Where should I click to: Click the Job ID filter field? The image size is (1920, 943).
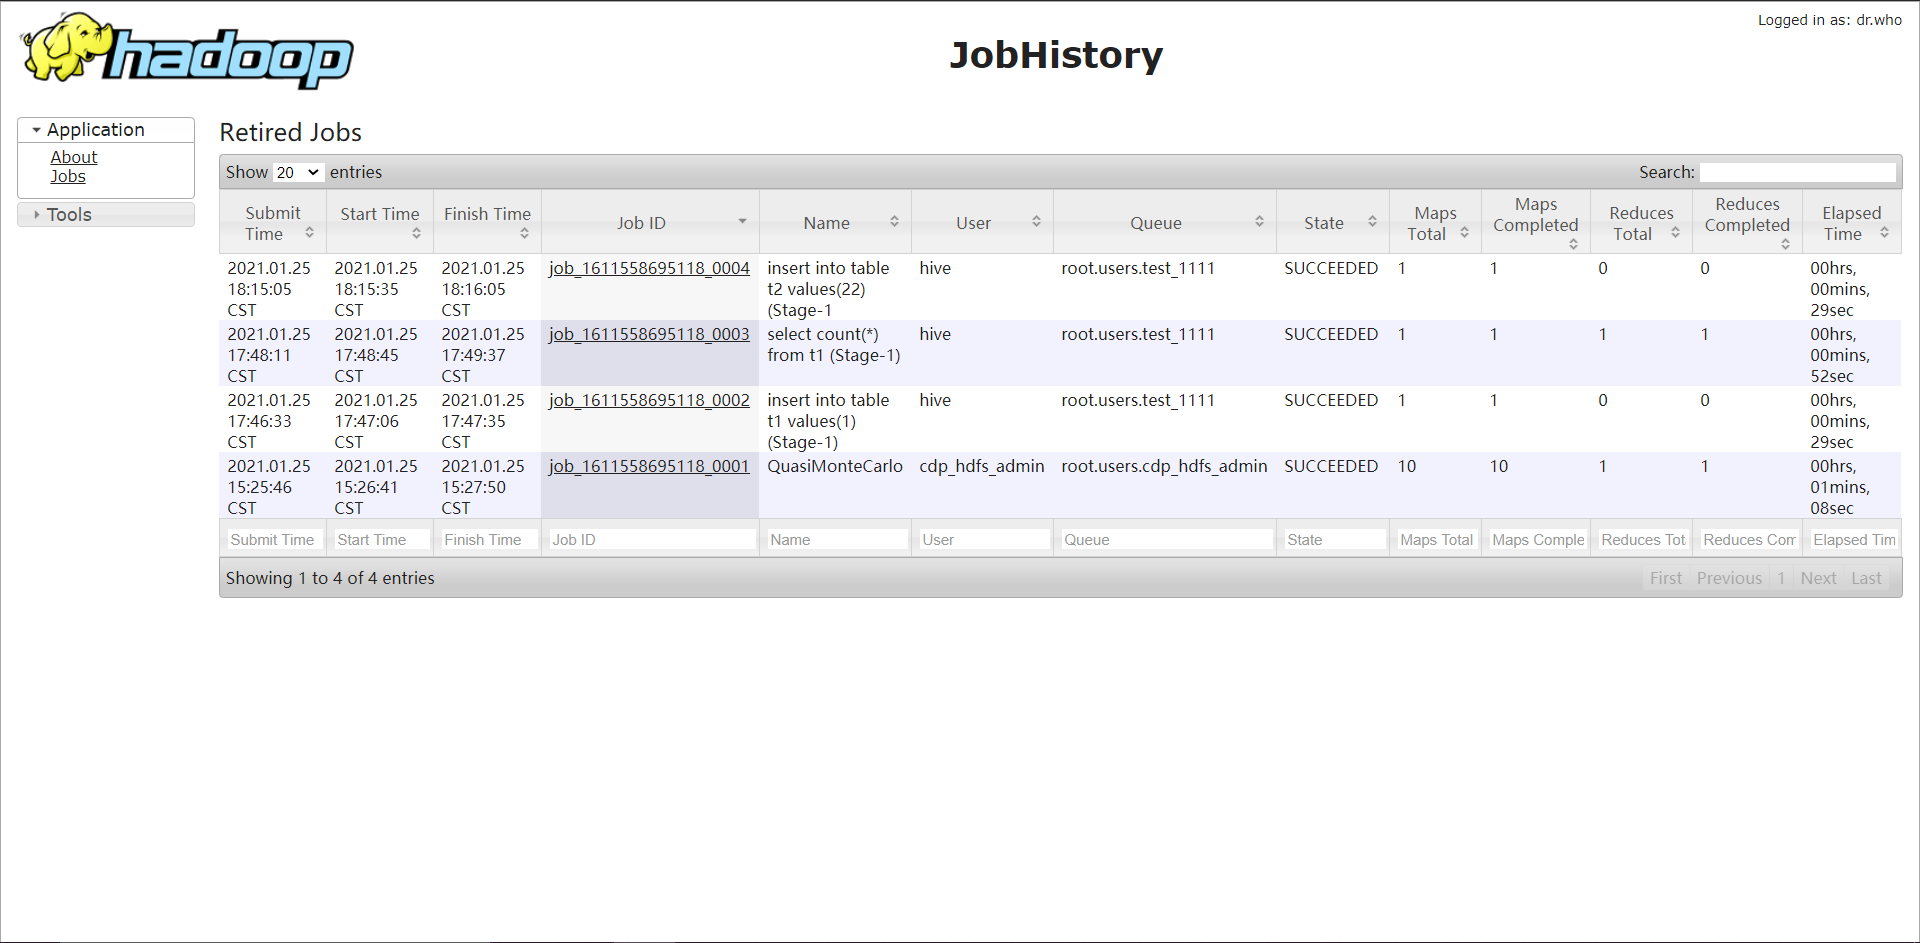652,540
